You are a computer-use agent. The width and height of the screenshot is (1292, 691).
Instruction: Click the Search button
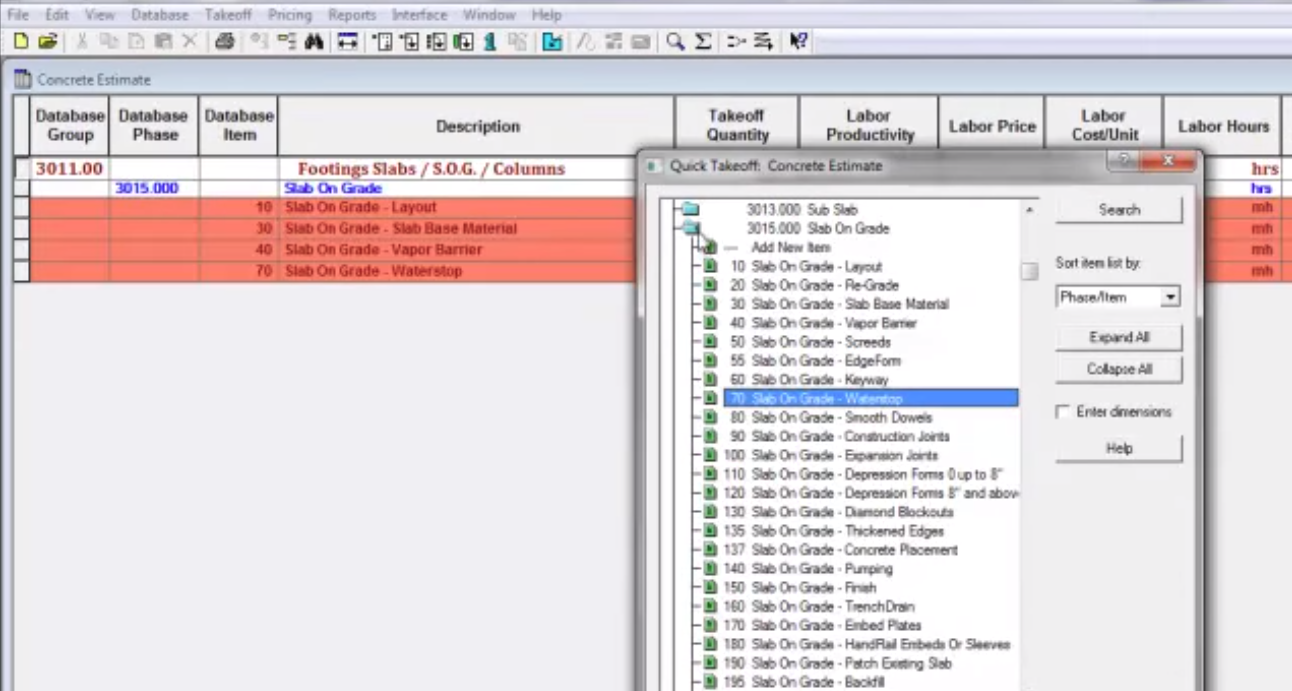(x=1119, y=210)
